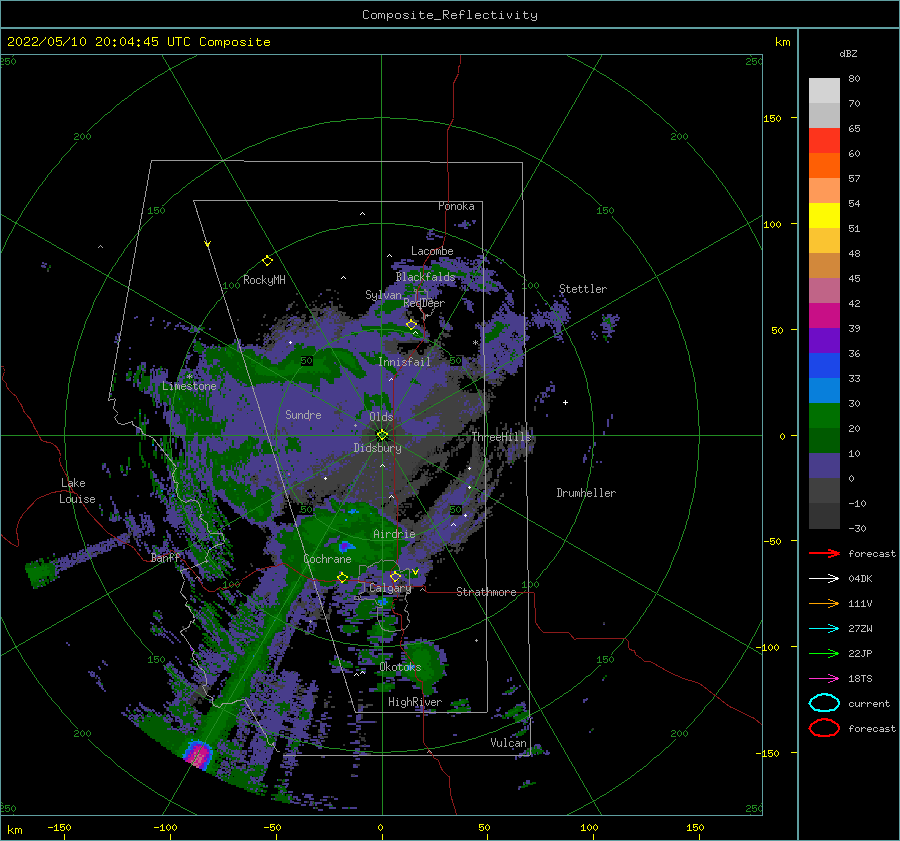Click the Sylvan label
The image size is (900, 841).
383,295
